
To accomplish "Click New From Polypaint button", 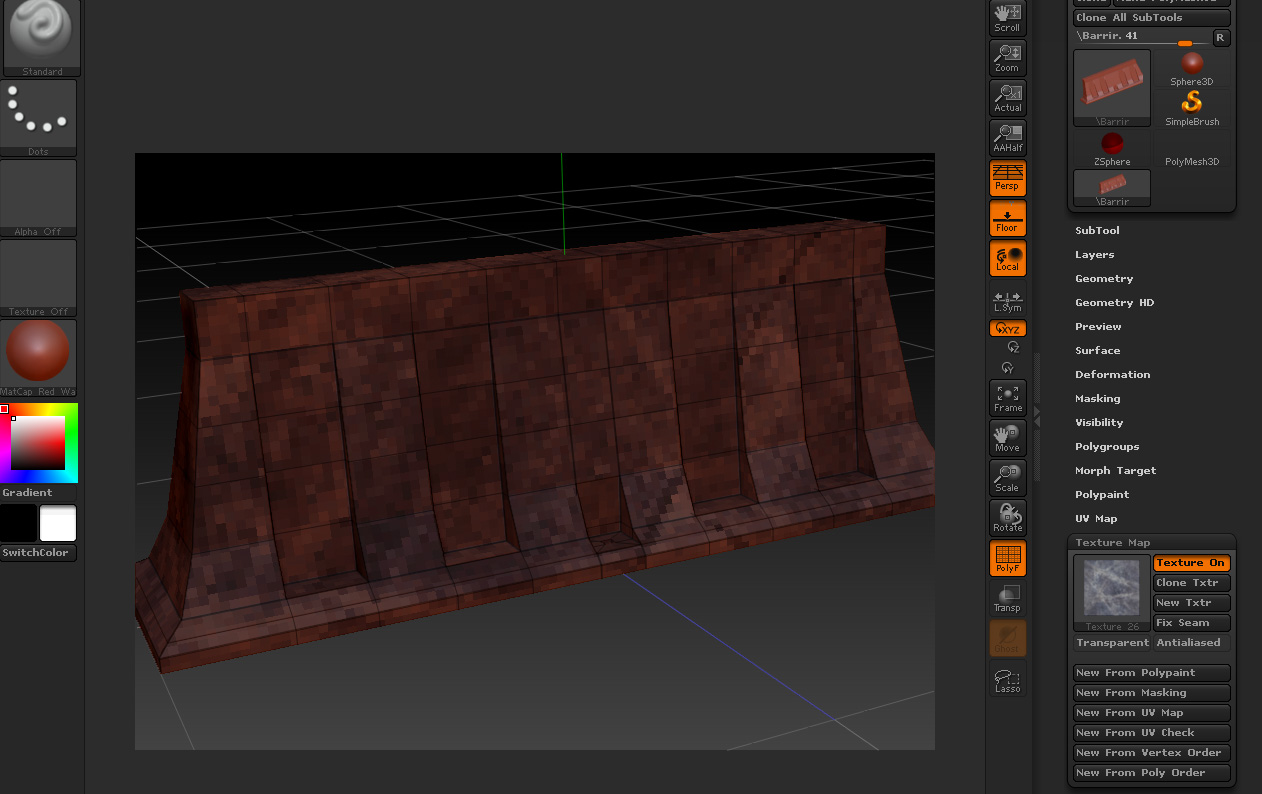I will tap(1151, 673).
